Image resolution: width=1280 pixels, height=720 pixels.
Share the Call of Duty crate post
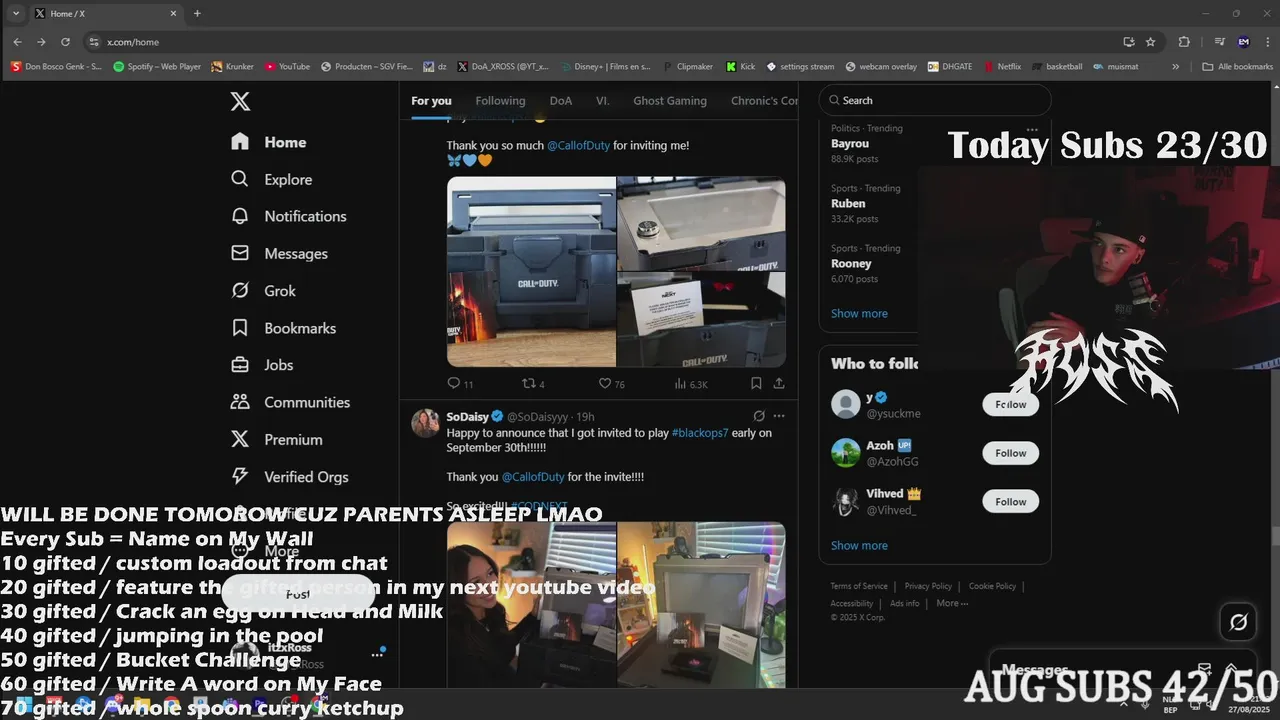[779, 383]
